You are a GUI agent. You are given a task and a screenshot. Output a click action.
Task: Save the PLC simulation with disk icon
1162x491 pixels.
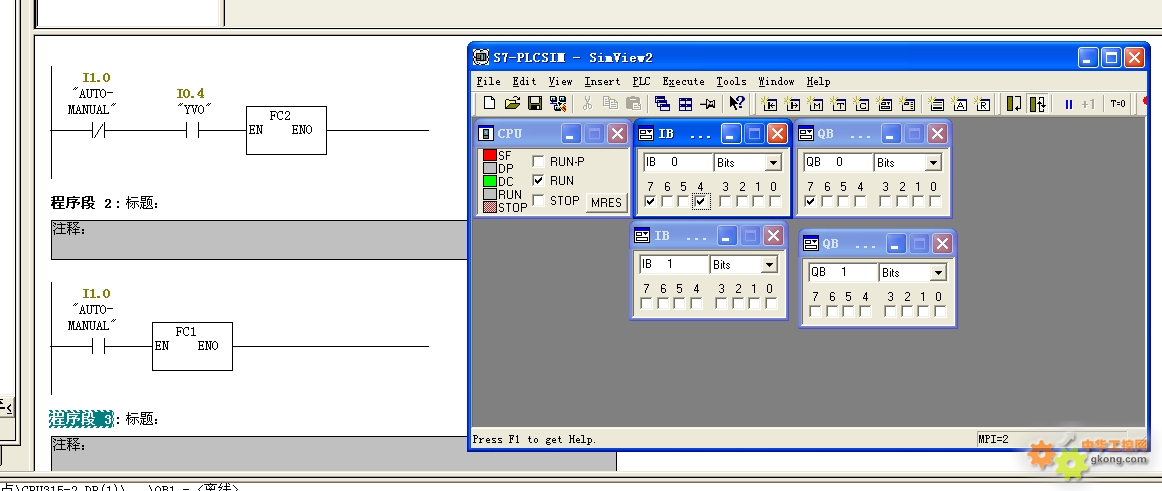click(535, 104)
